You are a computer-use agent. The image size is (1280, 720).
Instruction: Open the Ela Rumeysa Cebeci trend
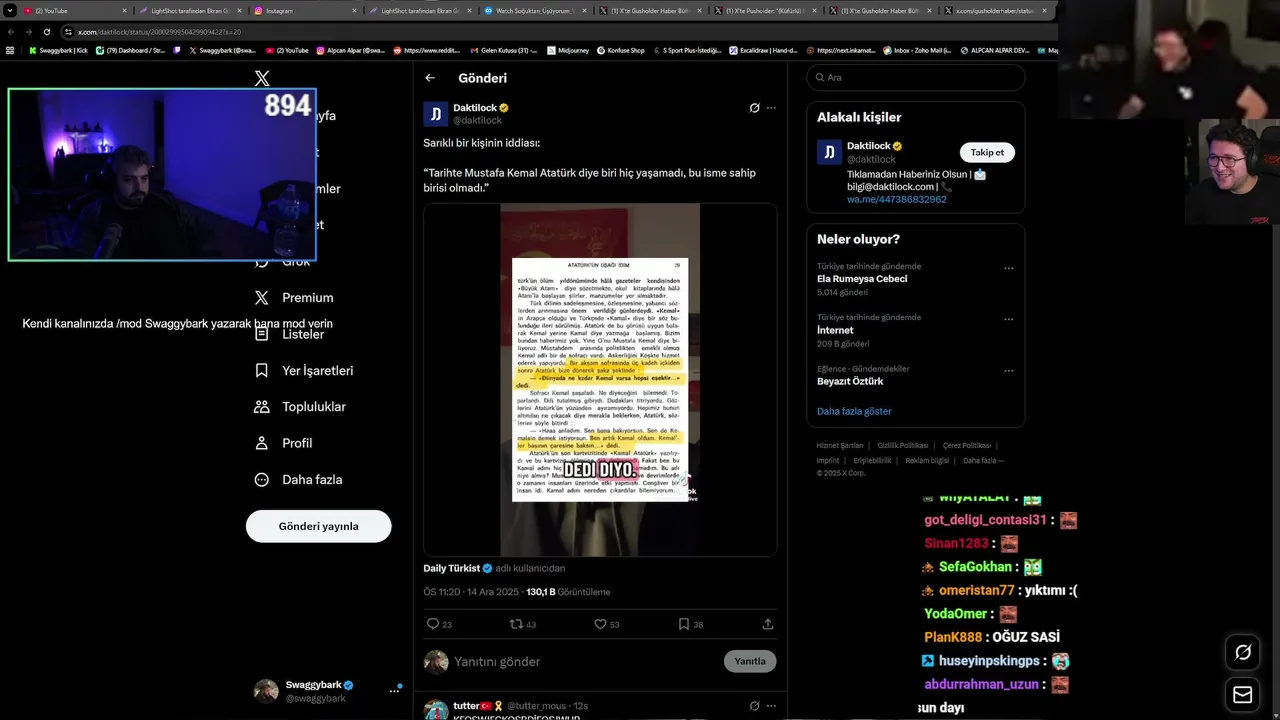(862, 279)
